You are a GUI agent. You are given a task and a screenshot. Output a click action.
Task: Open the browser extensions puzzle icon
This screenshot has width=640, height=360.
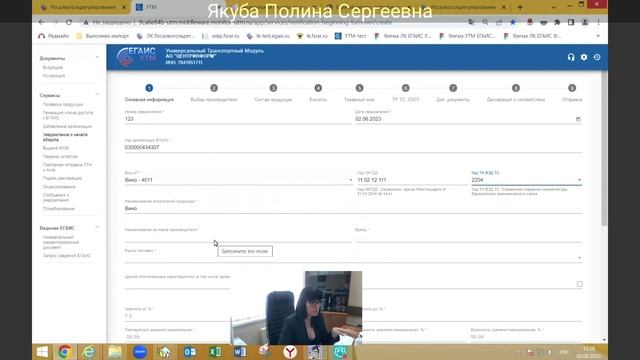pyautogui.click(x=557, y=22)
